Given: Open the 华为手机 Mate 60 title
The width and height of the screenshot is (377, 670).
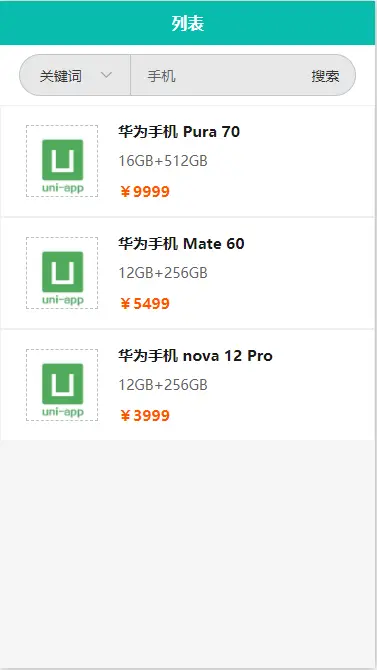Looking at the screenshot, I should pyautogui.click(x=181, y=244).
